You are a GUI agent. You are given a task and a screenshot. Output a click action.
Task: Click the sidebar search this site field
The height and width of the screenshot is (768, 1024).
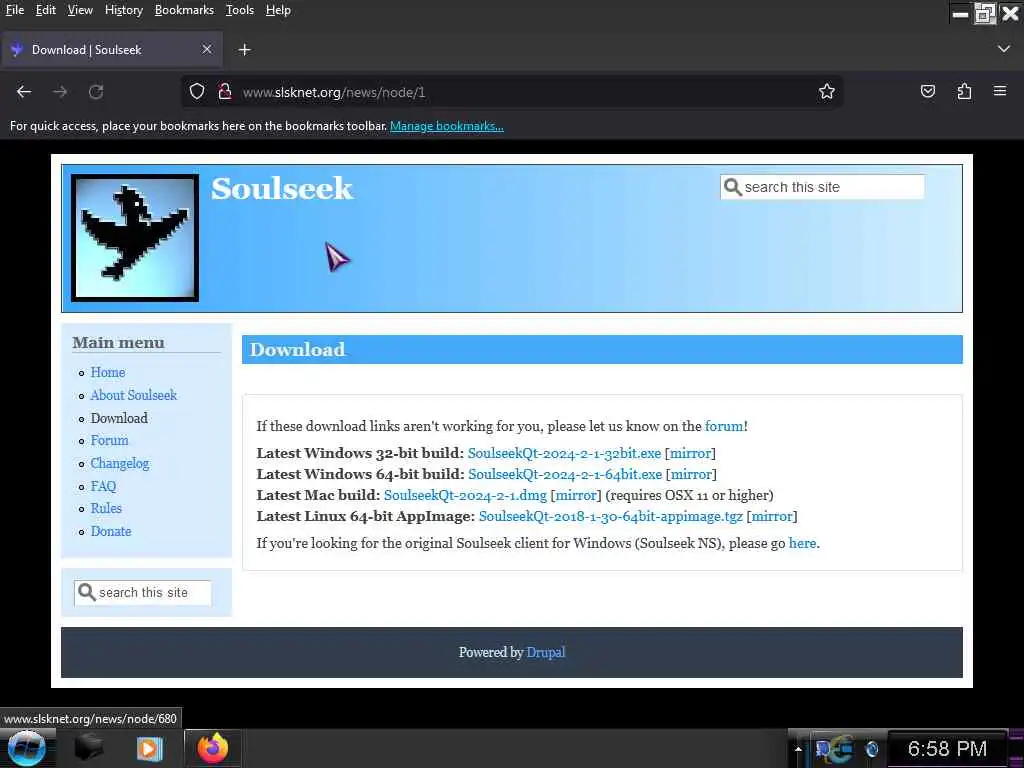click(142, 593)
